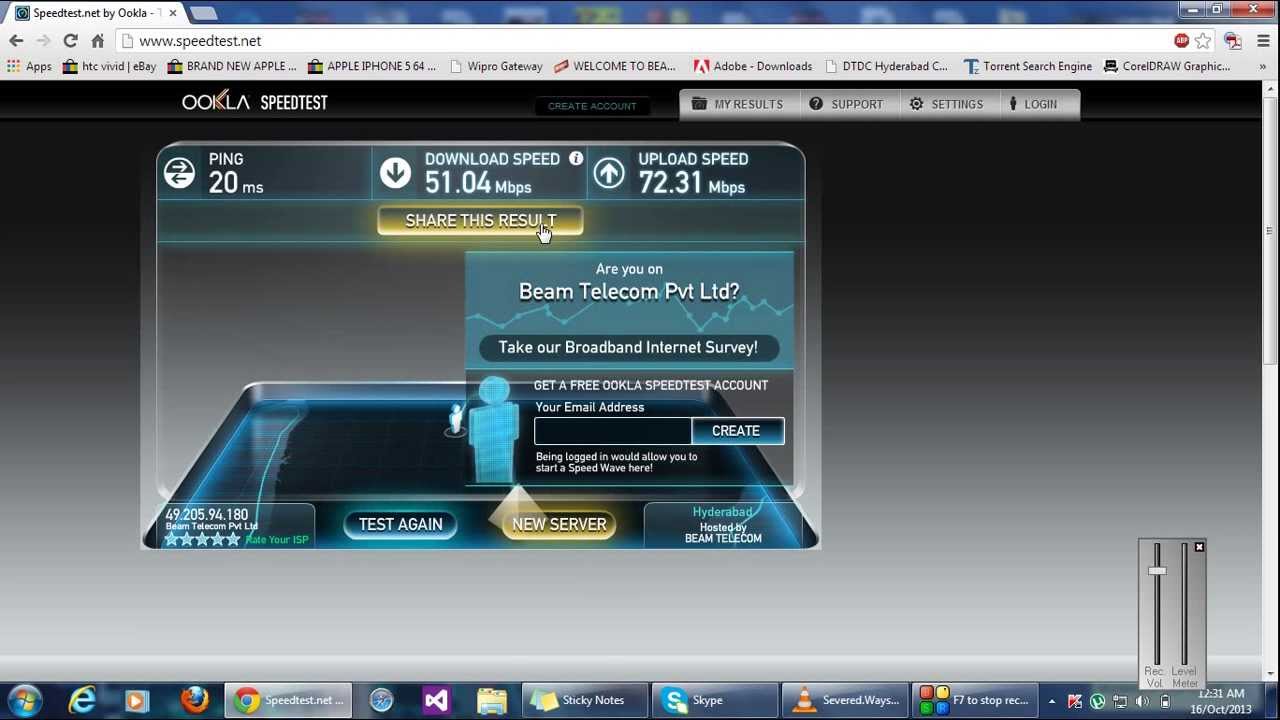The height and width of the screenshot is (720, 1280).
Task: Open the htc vivid eBay bookmark
Action: [x=109, y=66]
